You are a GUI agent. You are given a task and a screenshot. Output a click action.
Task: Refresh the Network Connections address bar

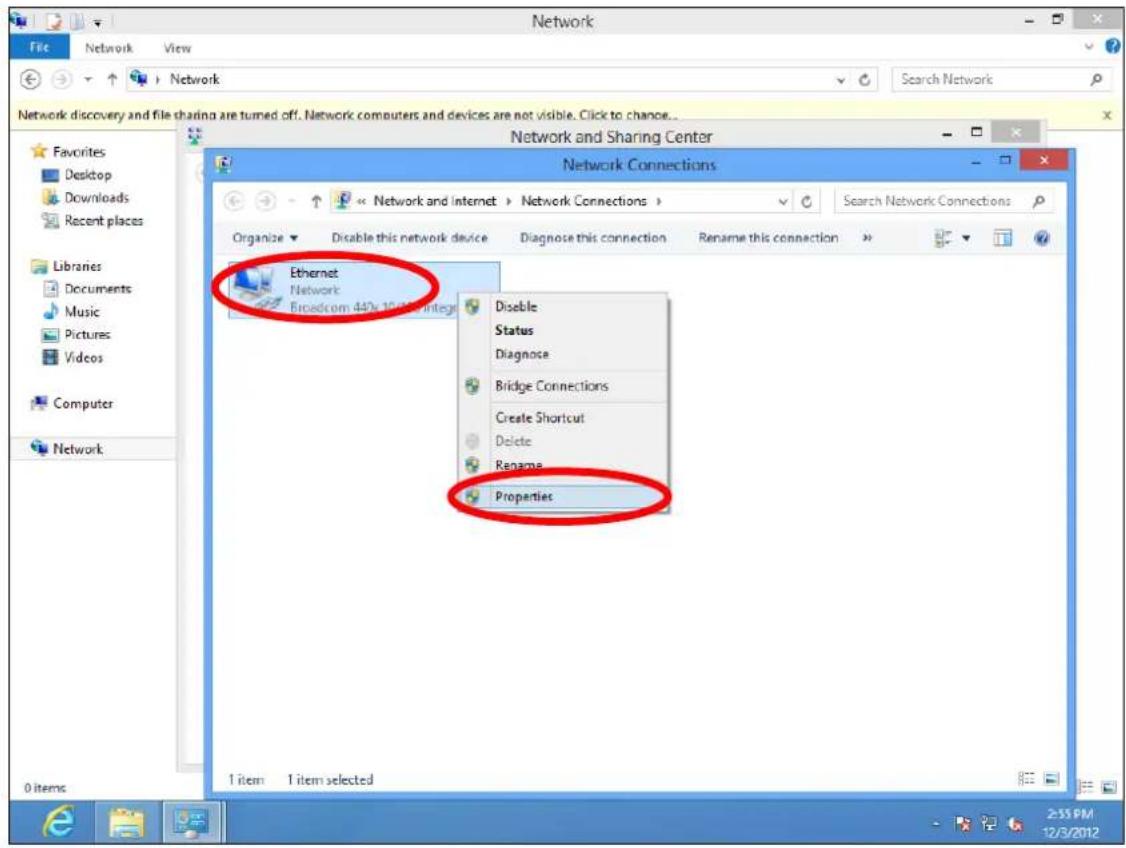pos(806,202)
